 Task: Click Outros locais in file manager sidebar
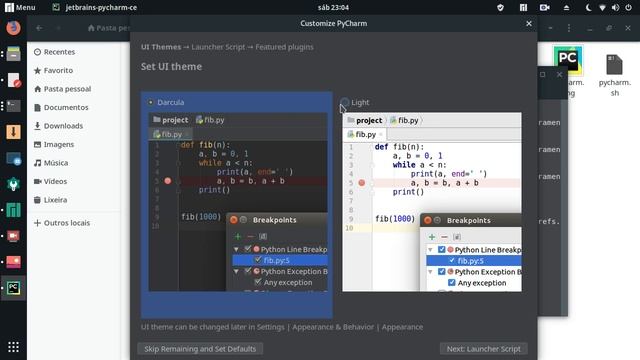[x=62, y=223]
